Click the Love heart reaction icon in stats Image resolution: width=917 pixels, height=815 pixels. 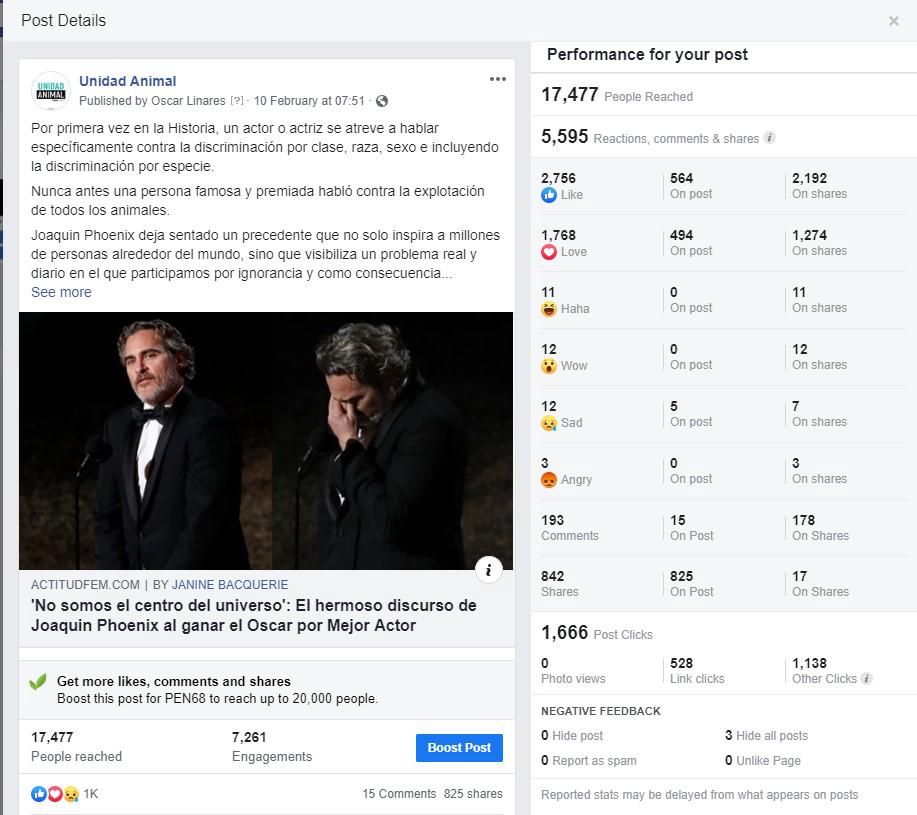(x=549, y=252)
